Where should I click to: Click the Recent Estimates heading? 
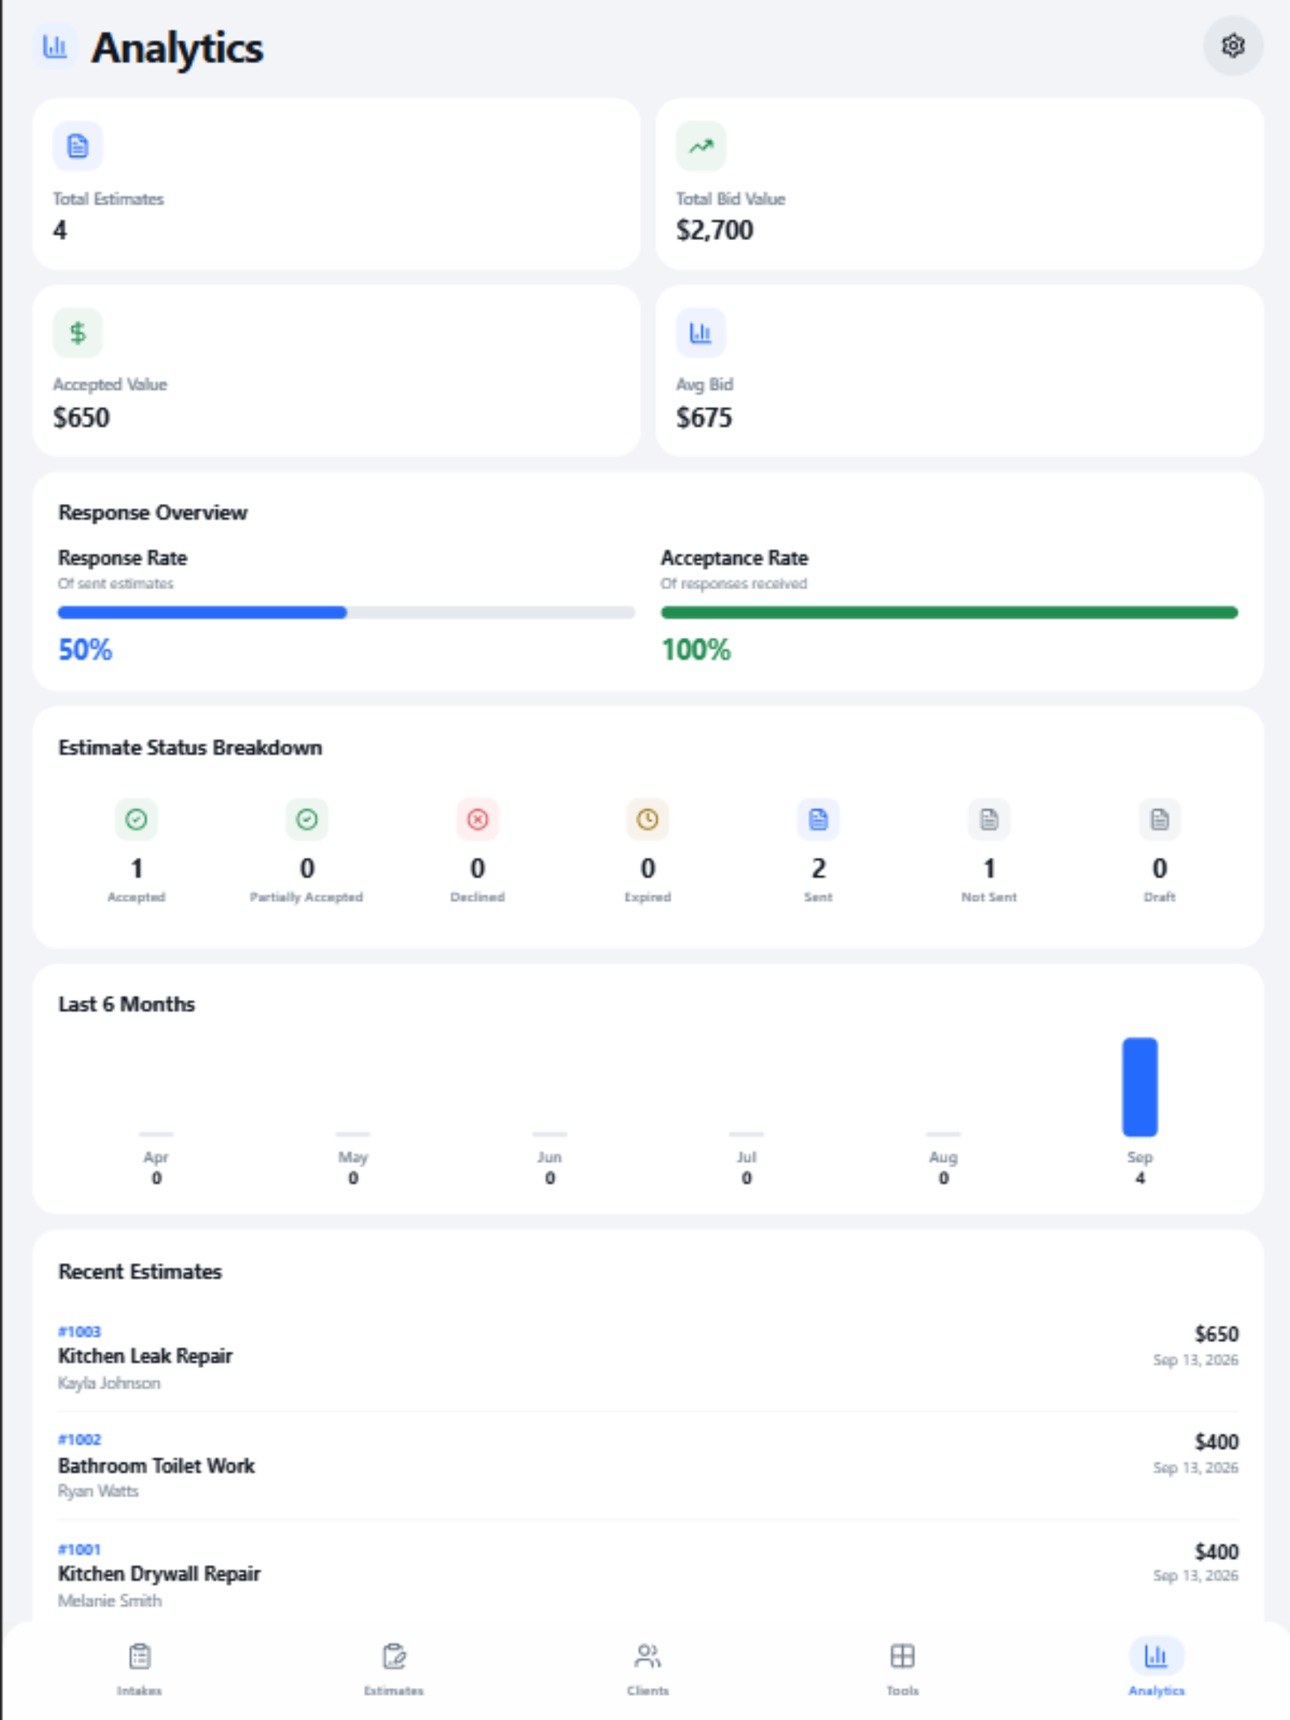pyautogui.click(x=140, y=1272)
